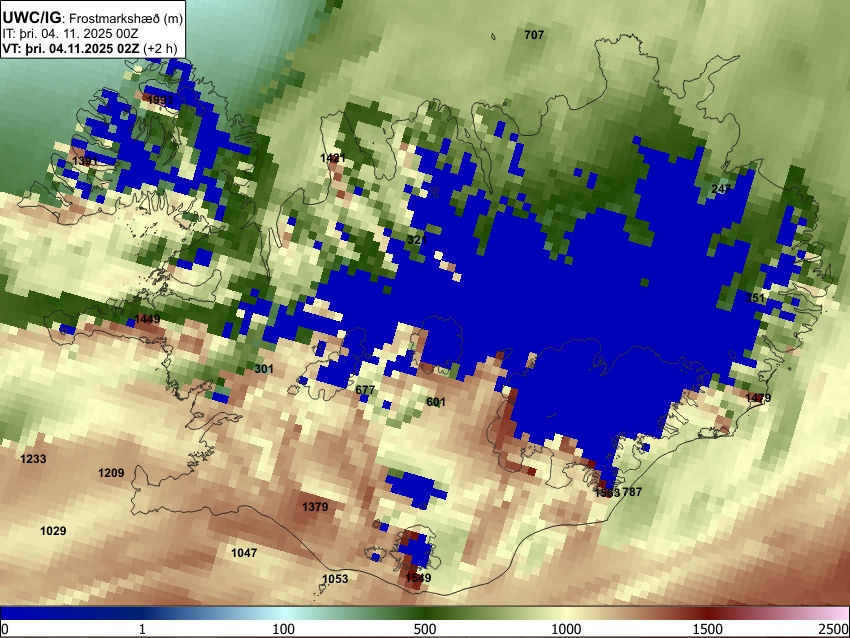The image size is (850, 638).
Task: Click the 1391 value on the map
Action: (85, 161)
